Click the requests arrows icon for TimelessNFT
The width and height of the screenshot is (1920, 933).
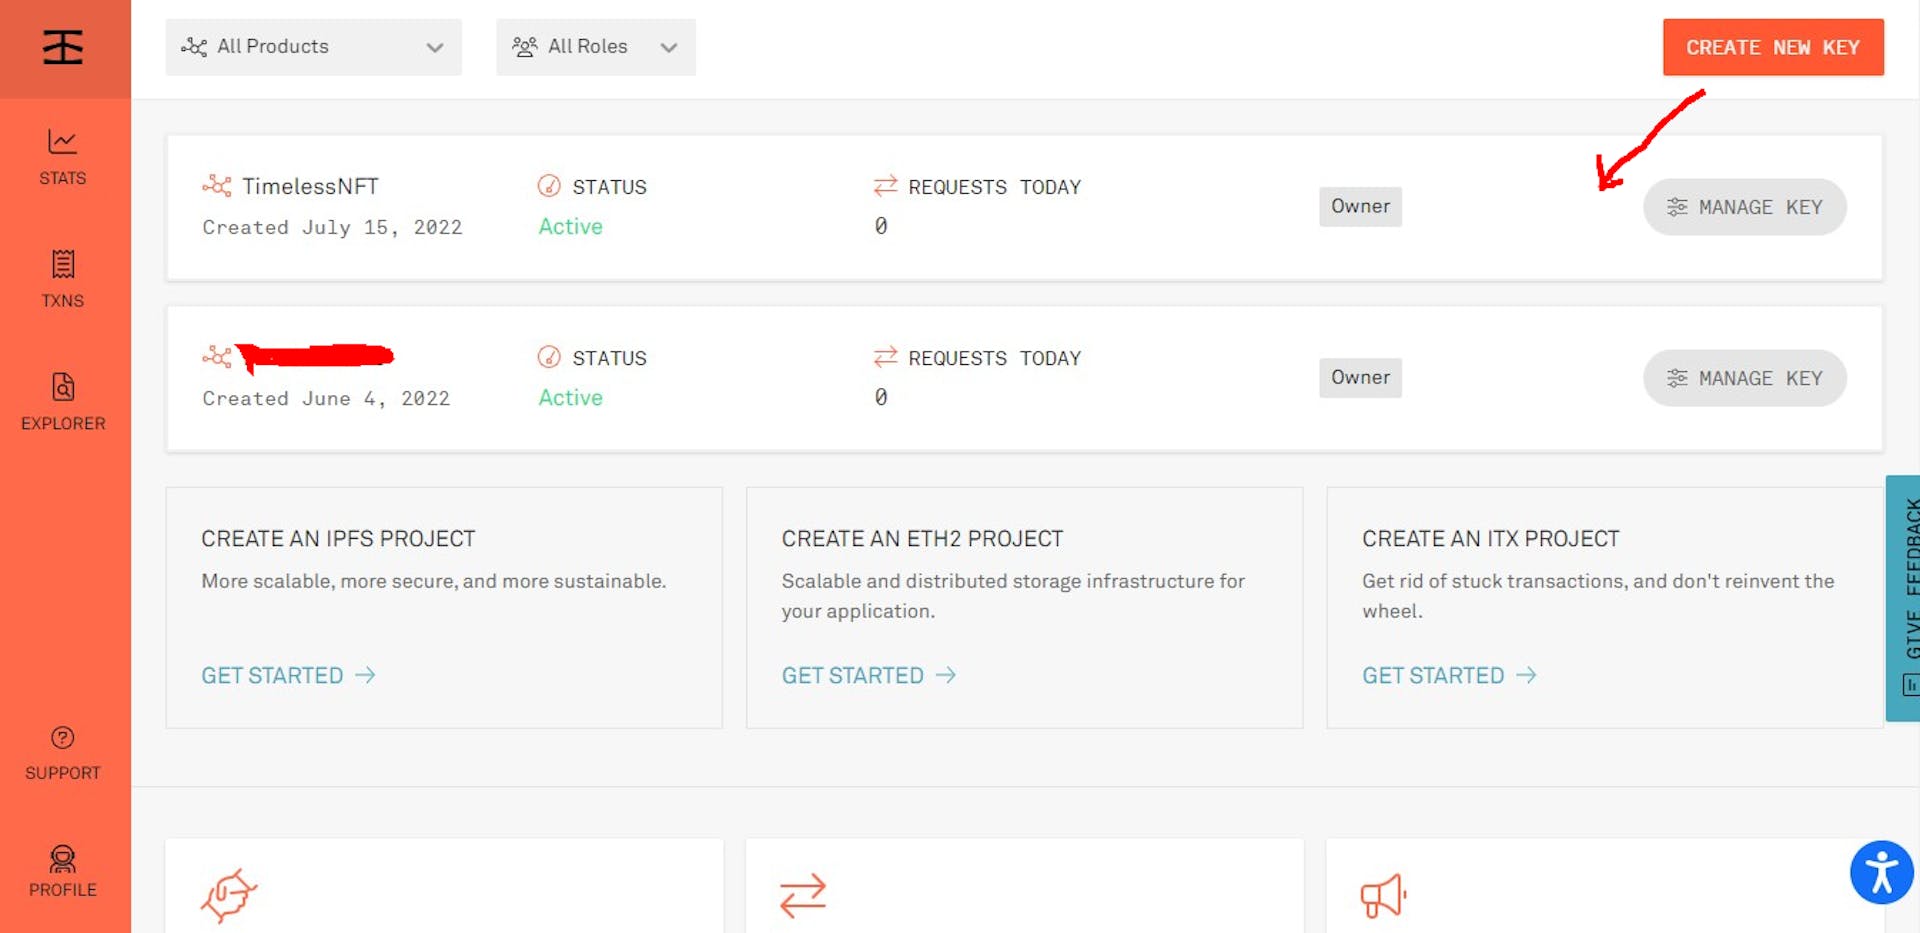pos(884,185)
